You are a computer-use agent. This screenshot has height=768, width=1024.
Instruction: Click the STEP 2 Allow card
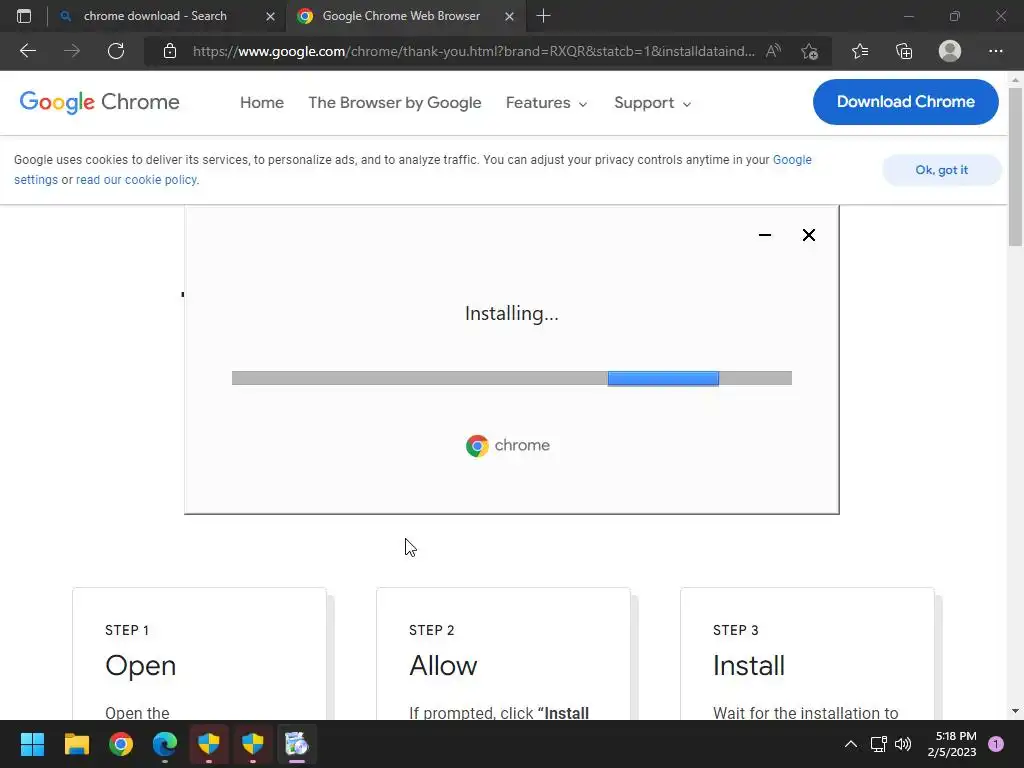click(x=503, y=654)
